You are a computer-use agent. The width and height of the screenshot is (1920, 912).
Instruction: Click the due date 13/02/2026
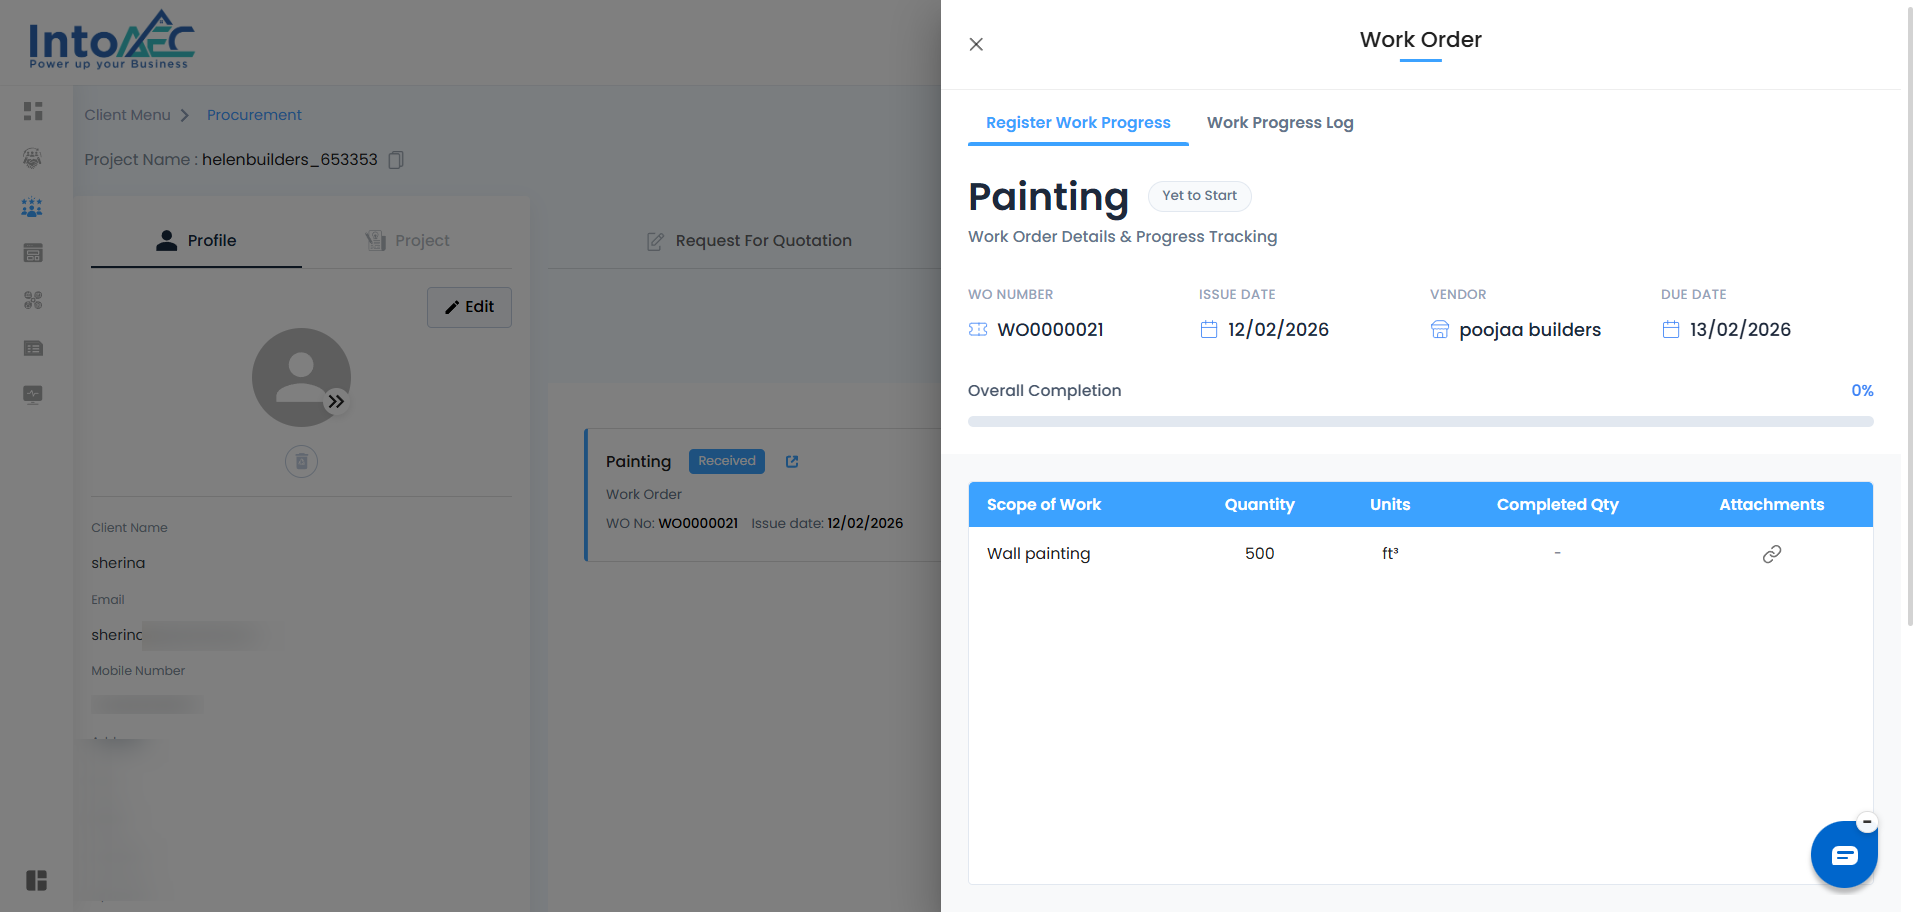coord(1740,330)
